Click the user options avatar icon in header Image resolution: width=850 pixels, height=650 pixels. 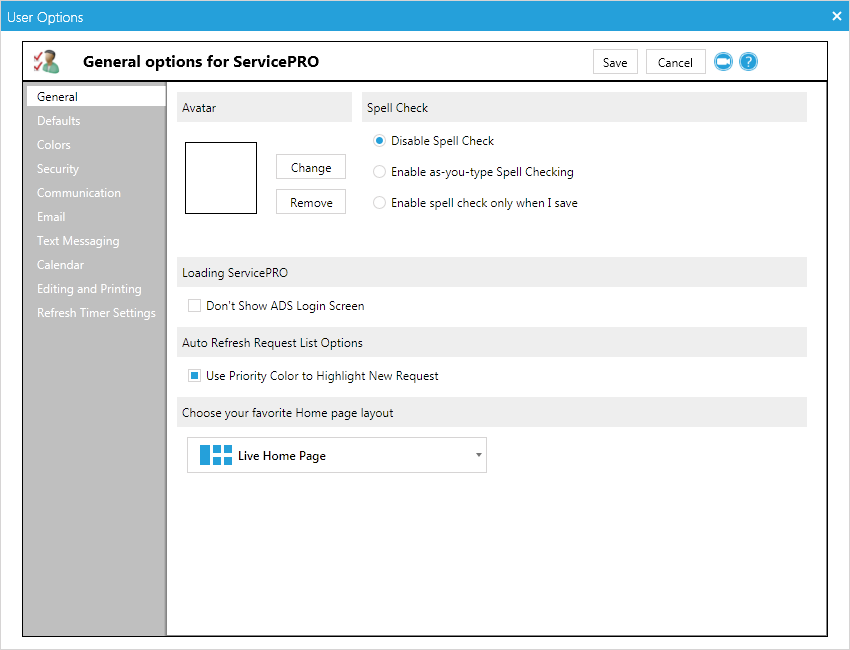47,62
